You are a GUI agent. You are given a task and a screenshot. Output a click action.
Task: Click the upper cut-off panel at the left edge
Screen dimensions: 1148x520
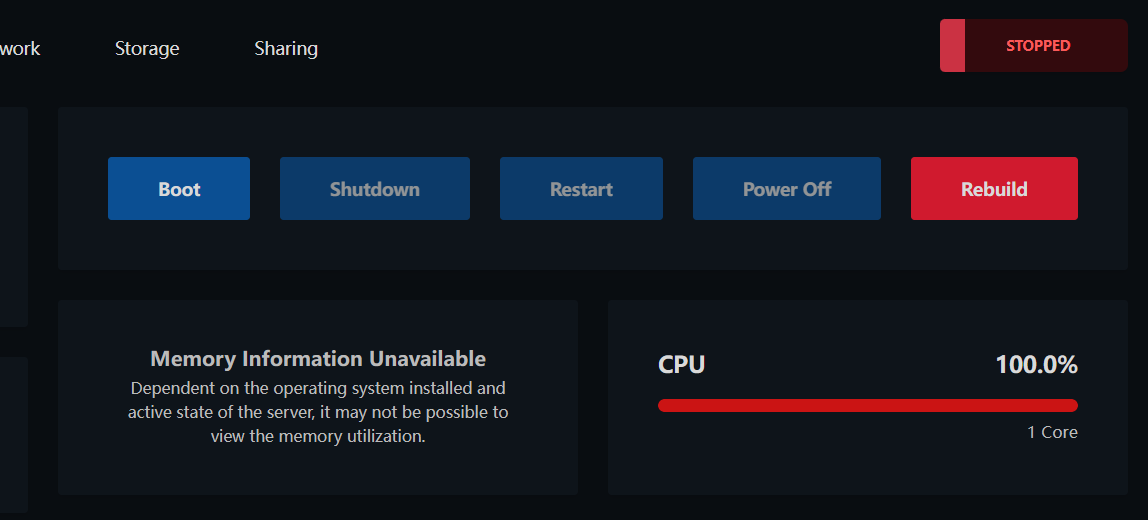point(14,217)
